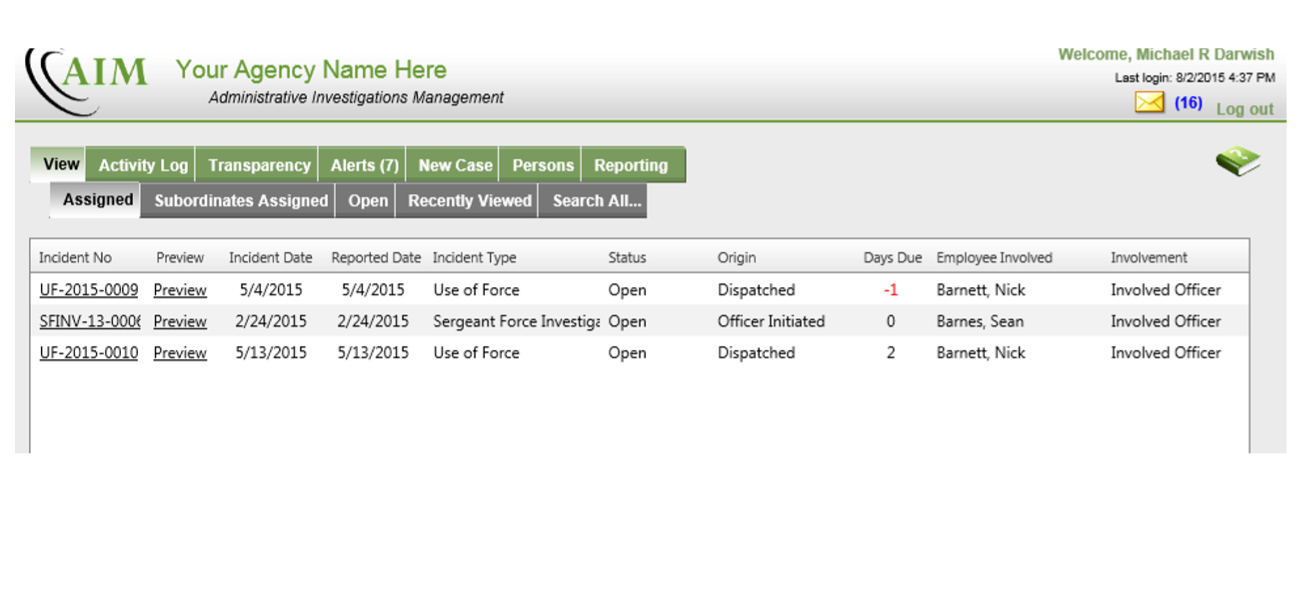Click the Employee Involved column header
The width and height of the screenshot is (1300, 600).
(x=994, y=257)
